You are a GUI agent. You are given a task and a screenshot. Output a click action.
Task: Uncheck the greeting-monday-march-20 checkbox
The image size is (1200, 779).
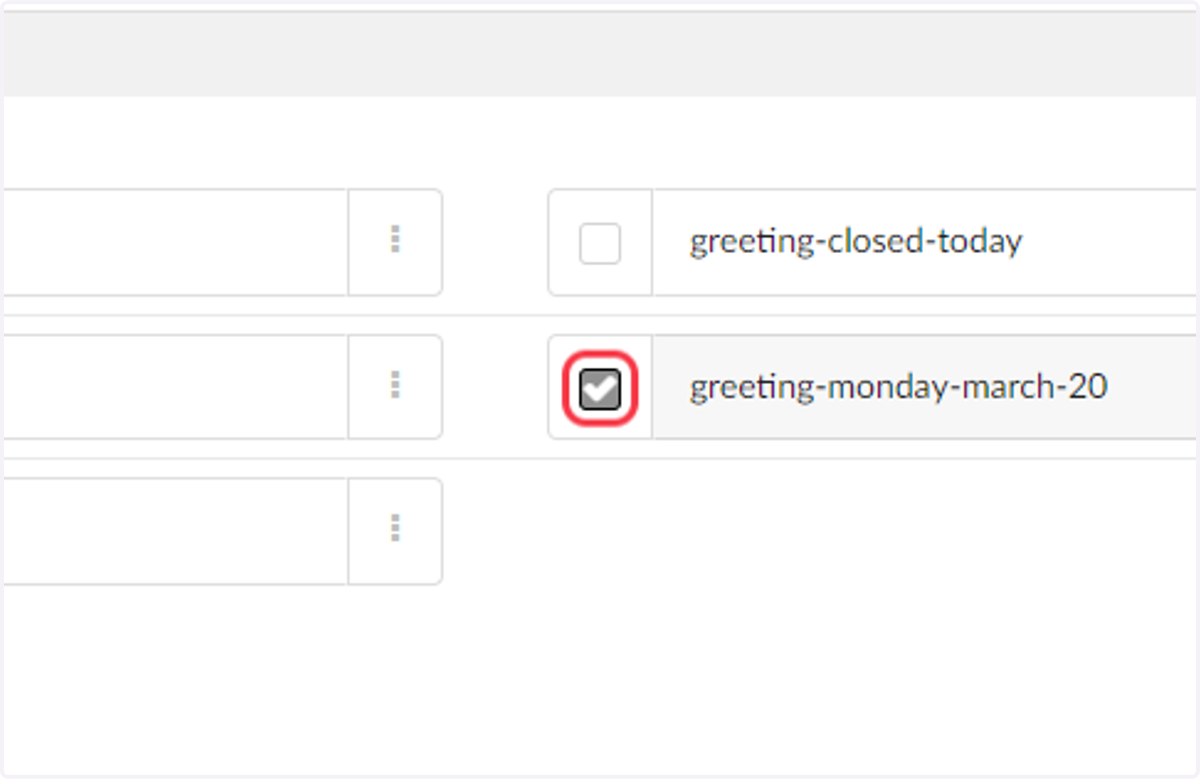coord(600,388)
